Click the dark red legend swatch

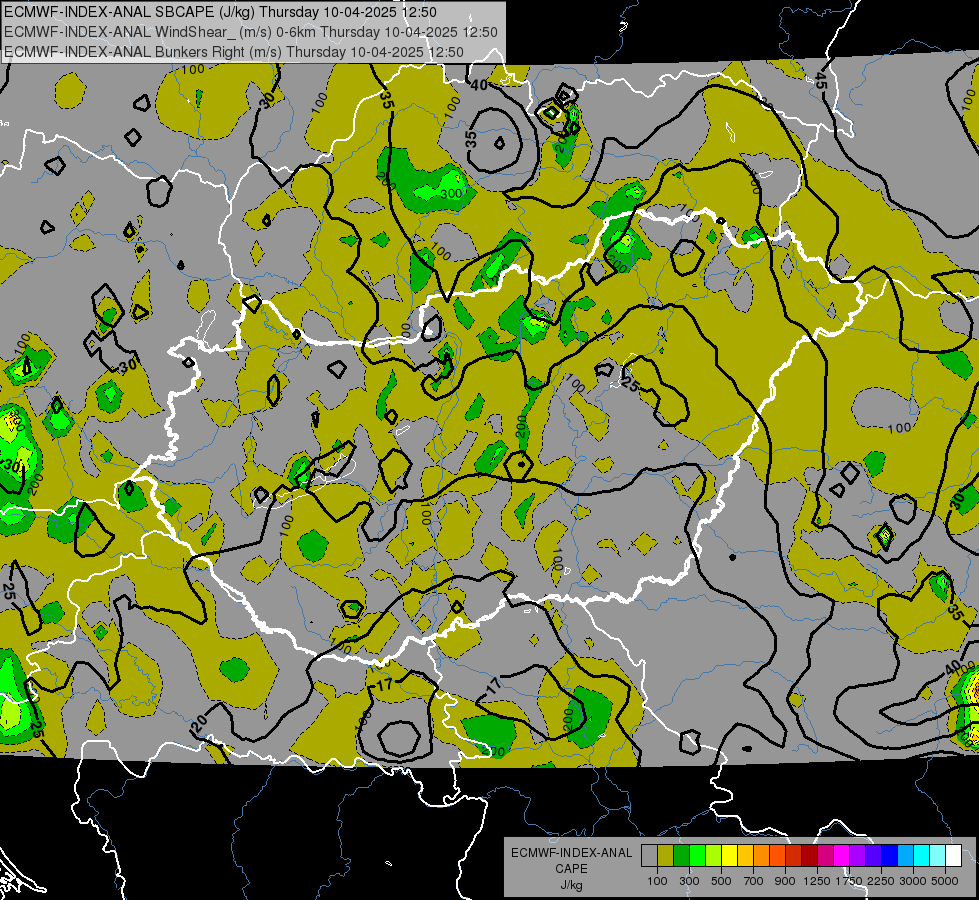(x=809, y=856)
